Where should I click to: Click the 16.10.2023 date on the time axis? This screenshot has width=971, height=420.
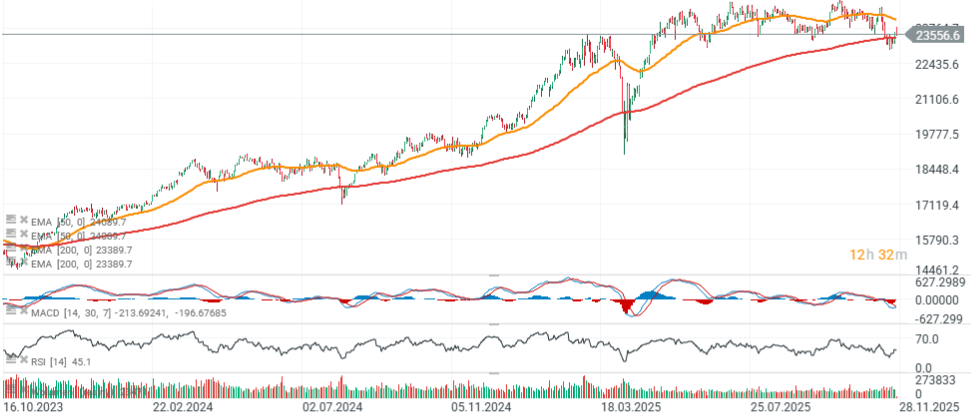coord(38,408)
